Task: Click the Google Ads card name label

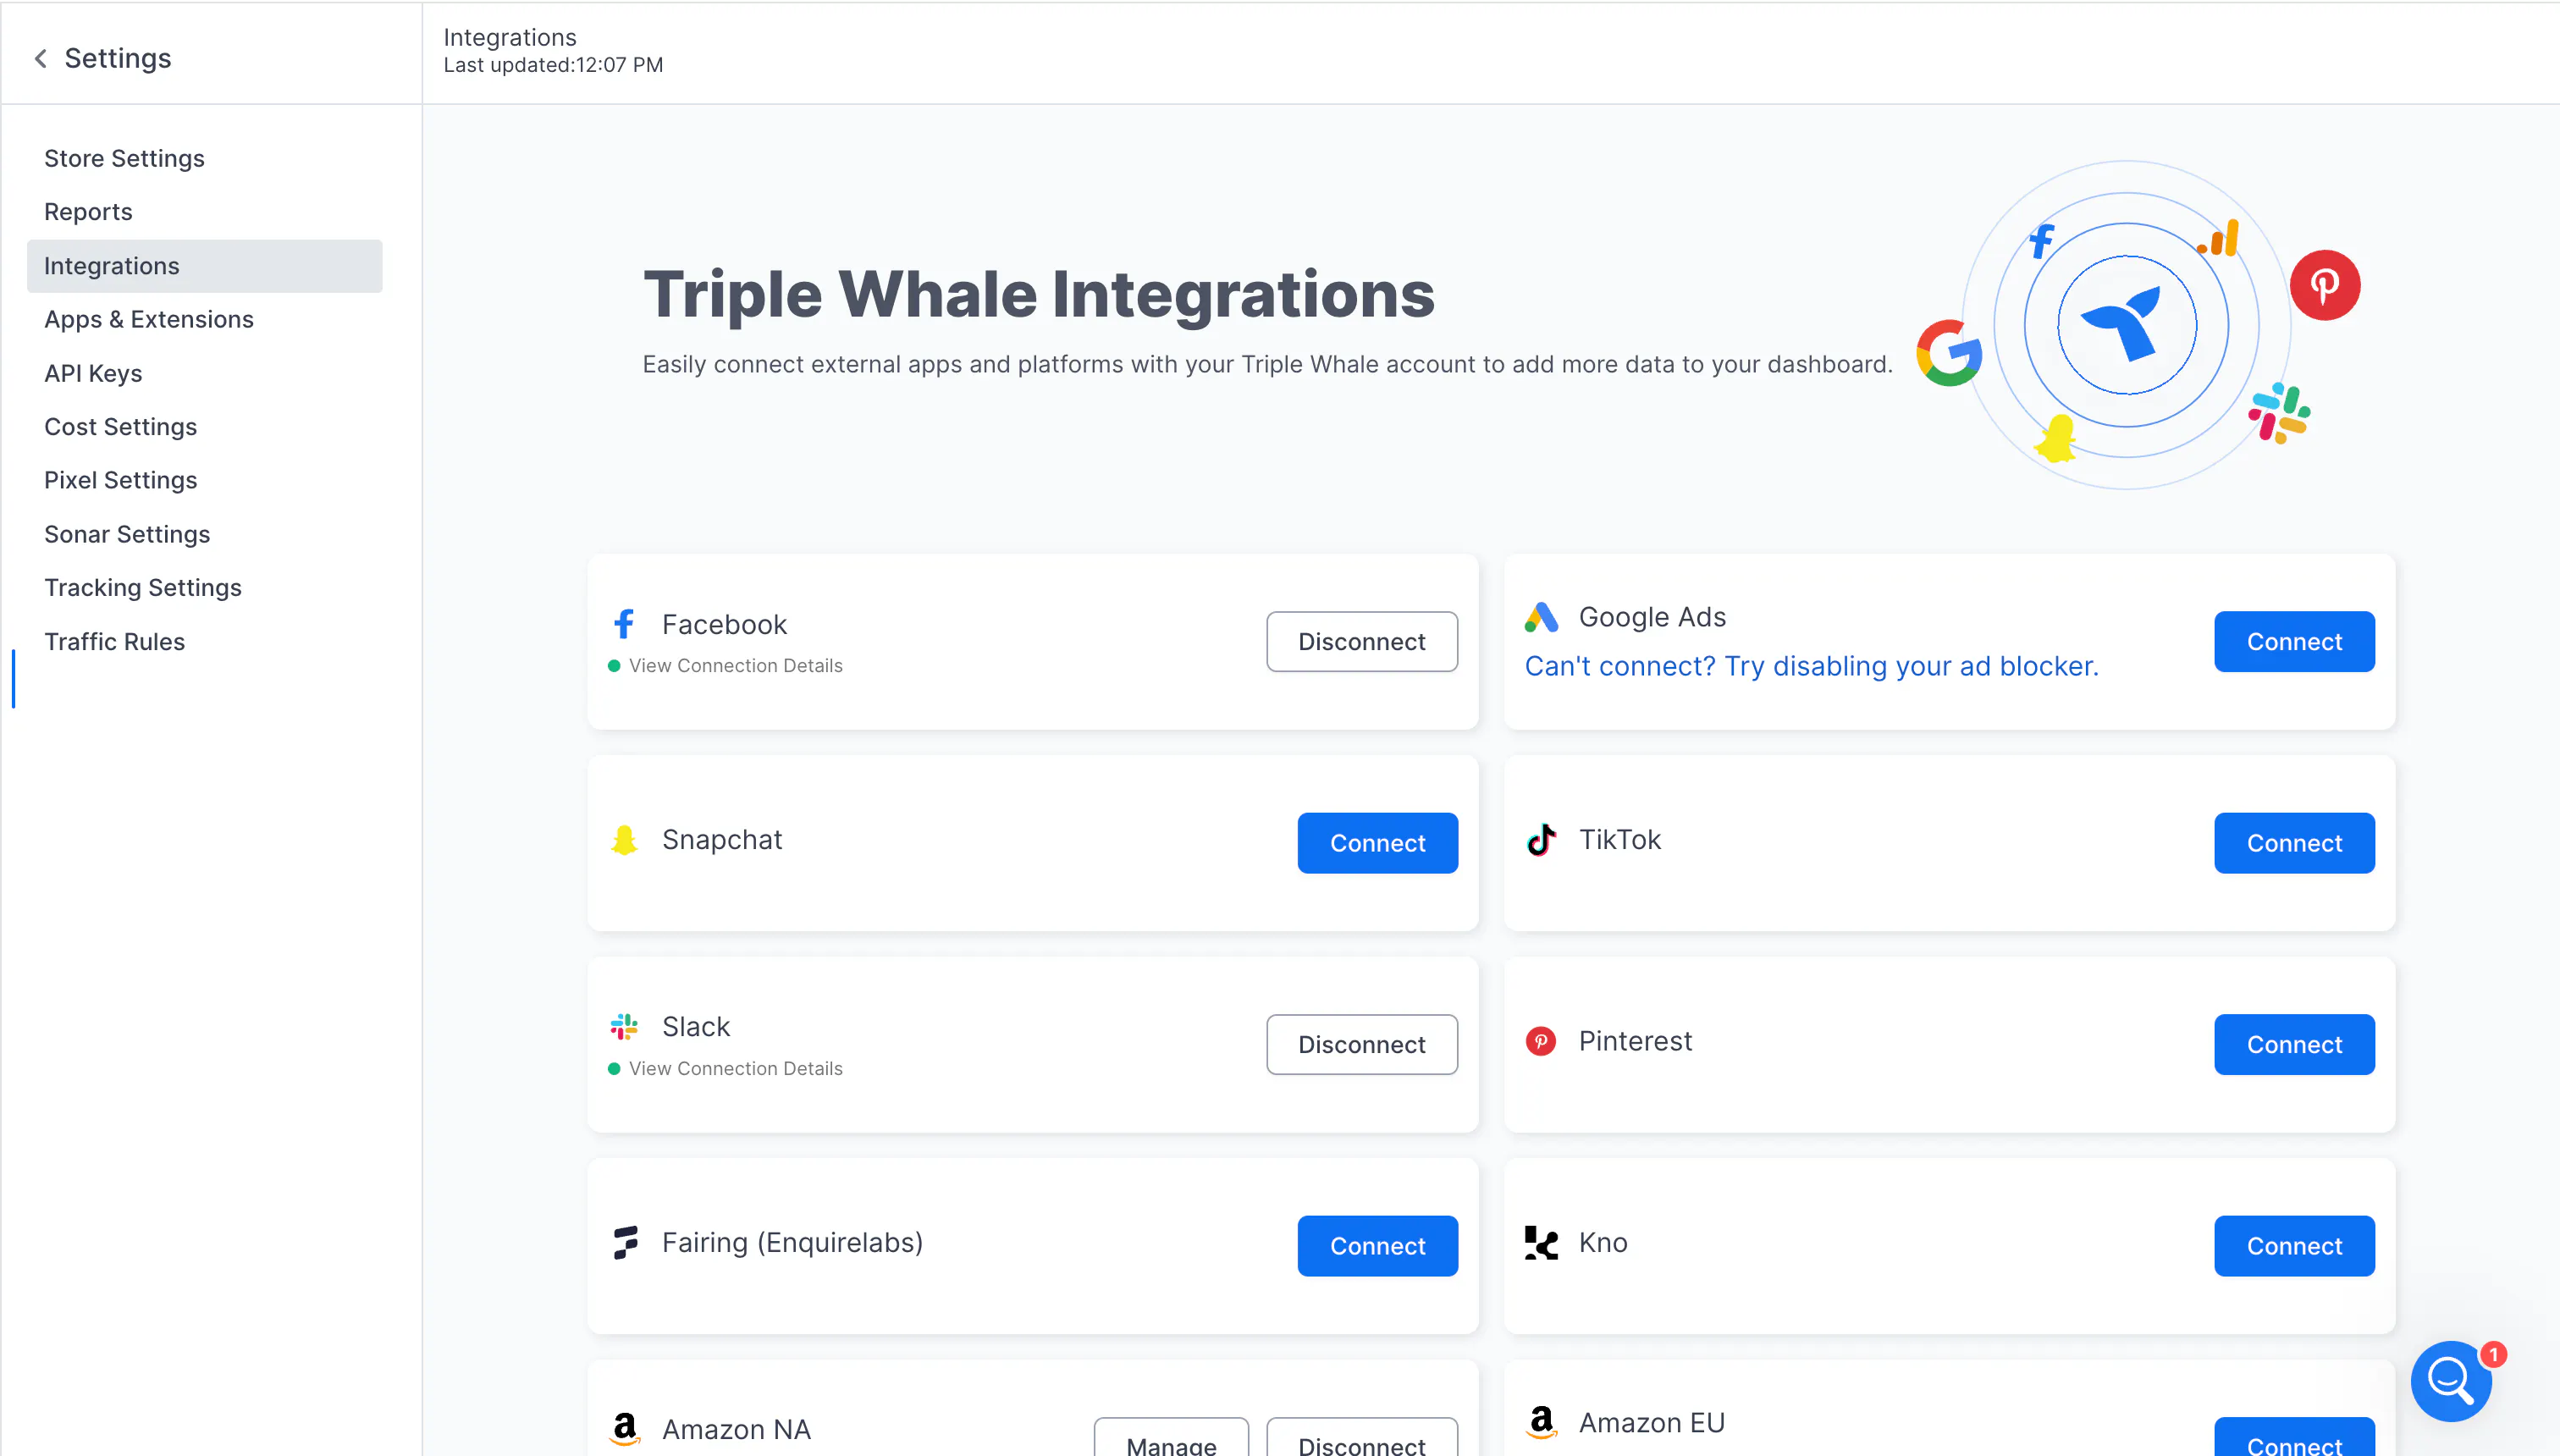Action: coord(1652,618)
